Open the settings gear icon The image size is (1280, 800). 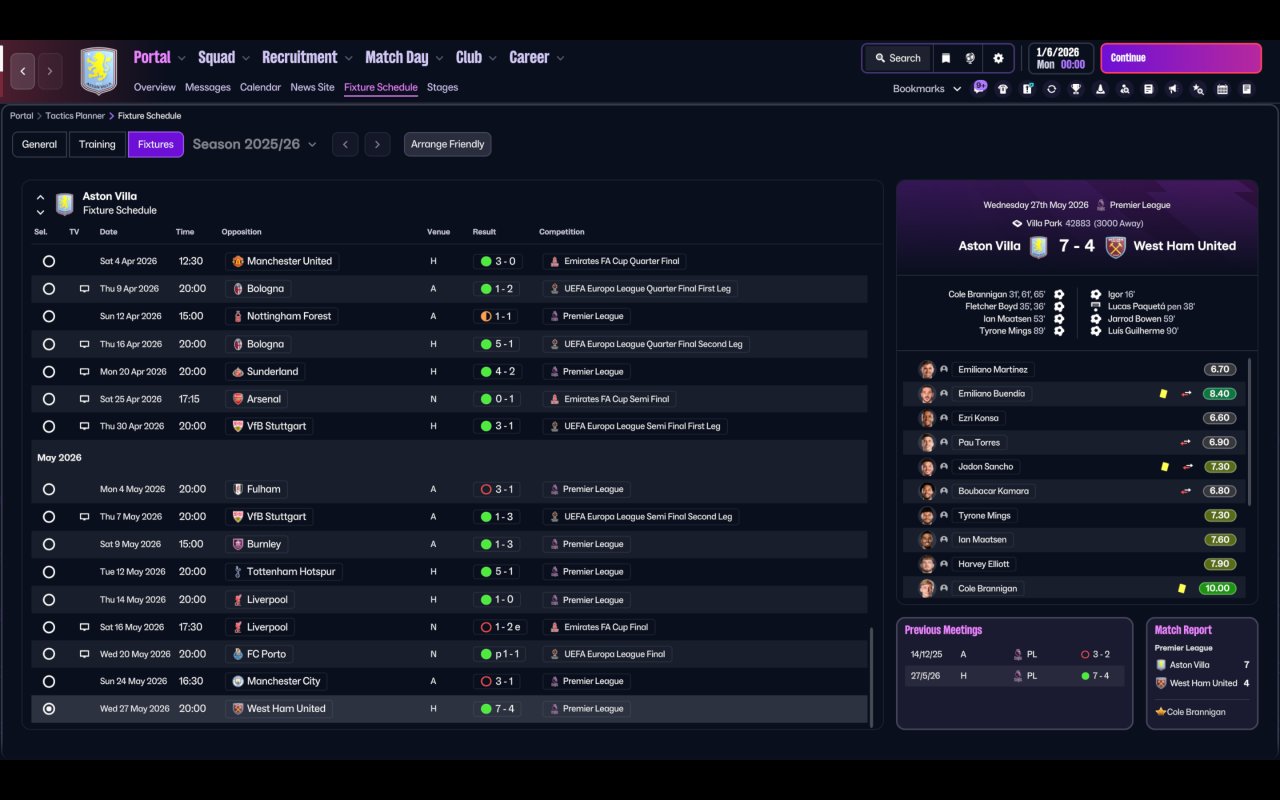(x=998, y=58)
